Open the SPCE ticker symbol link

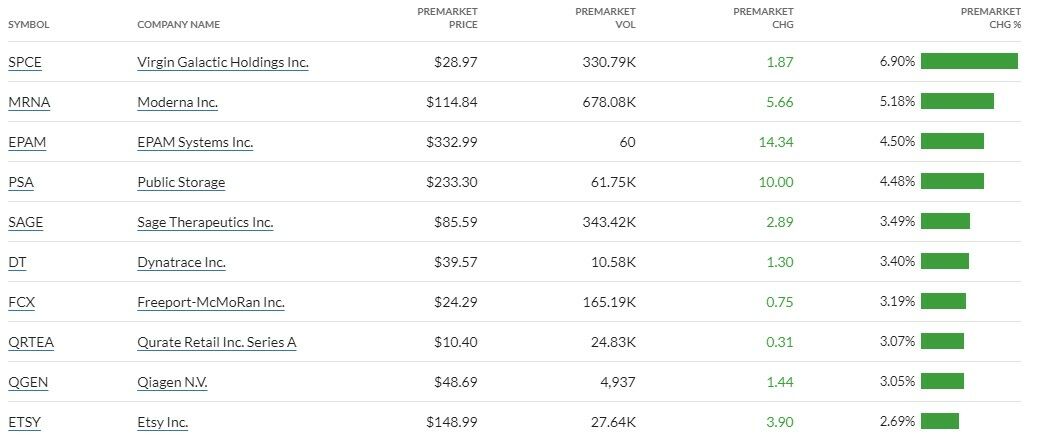(x=25, y=62)
